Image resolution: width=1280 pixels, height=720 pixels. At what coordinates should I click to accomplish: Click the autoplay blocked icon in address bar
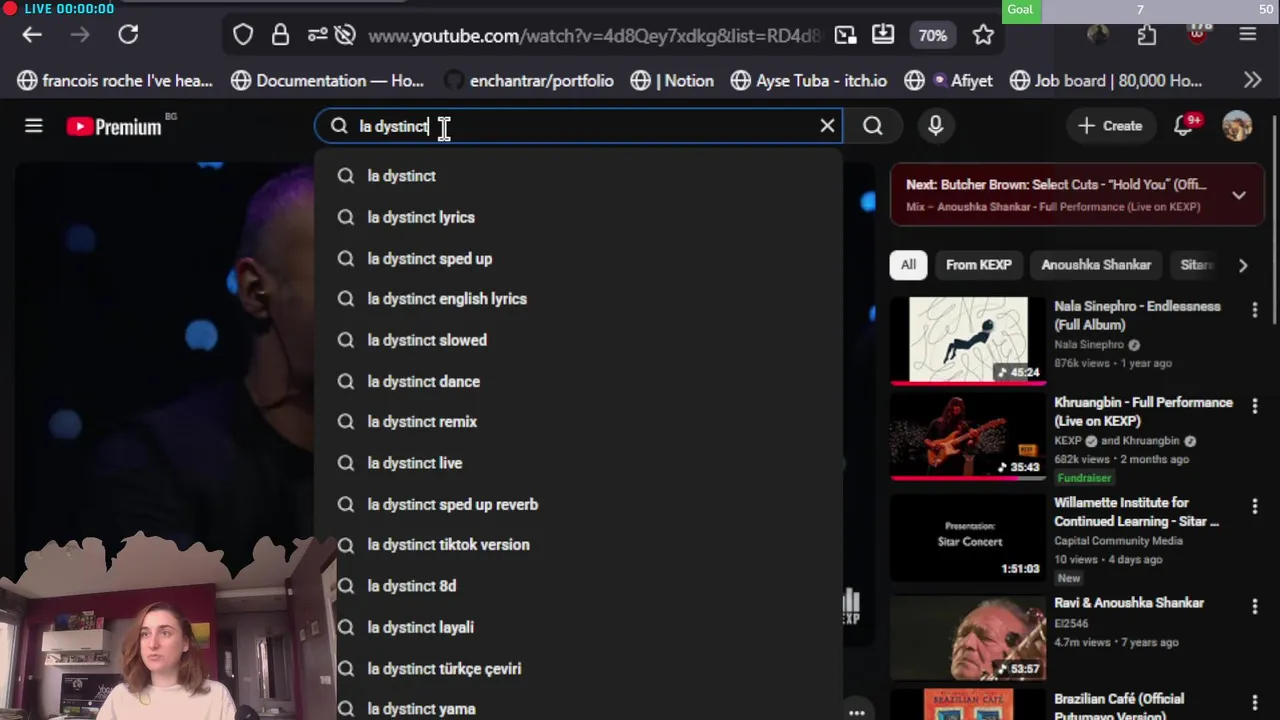coord(345,35)
